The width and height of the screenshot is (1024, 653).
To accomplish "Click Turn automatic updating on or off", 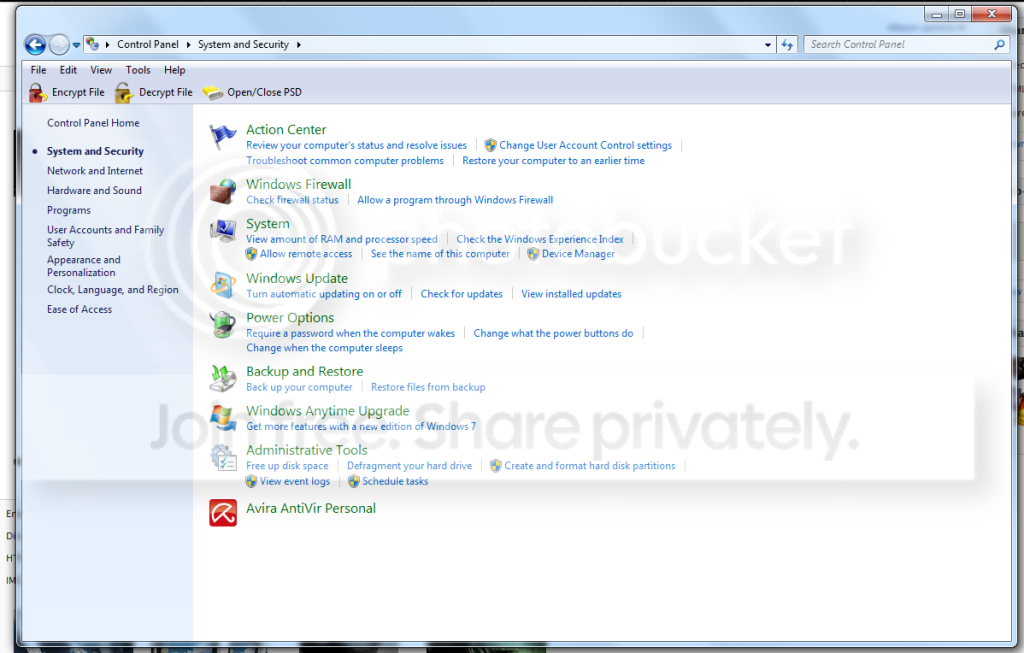I will click(x=324, y=294).
